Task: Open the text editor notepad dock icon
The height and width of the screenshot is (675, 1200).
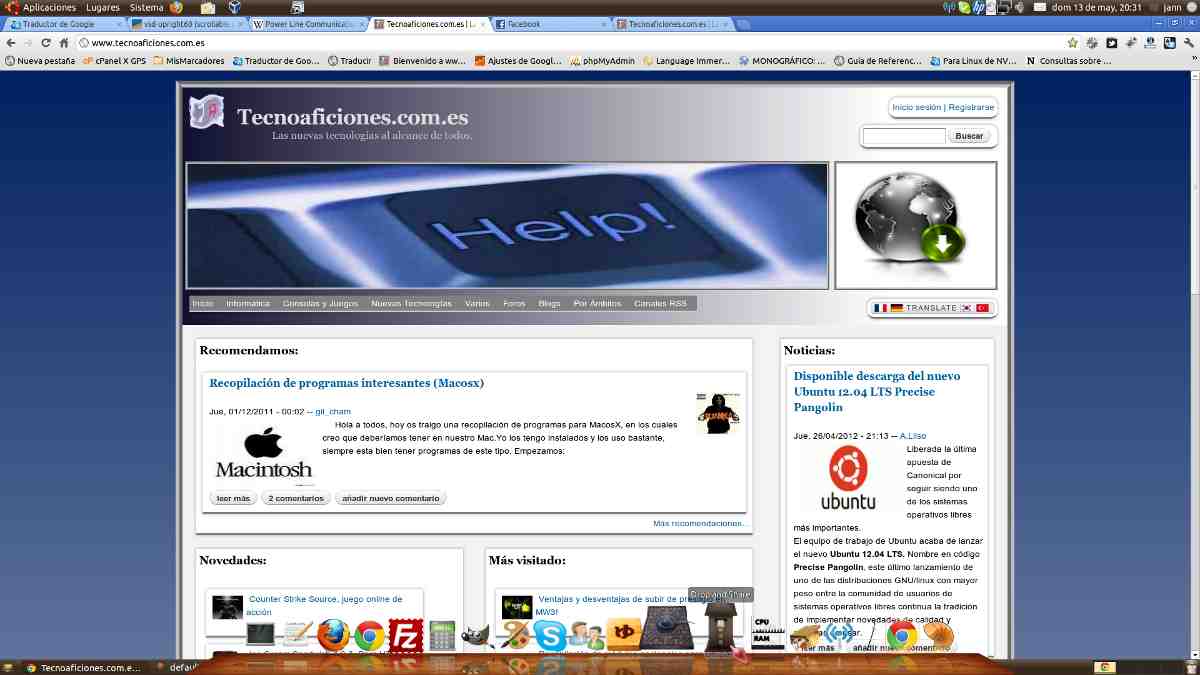Action: coord(297,634)
